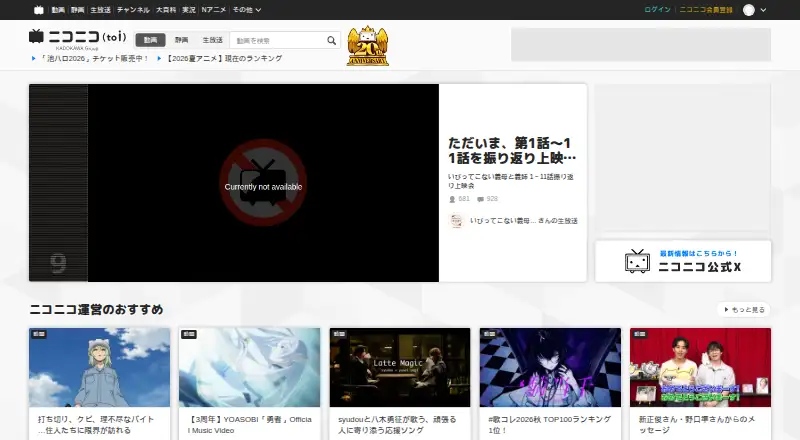Click the ニコニコ会員登録 link
Image resolution: width=800 pixels, height=440 pixels.
[x=706, y=10]
